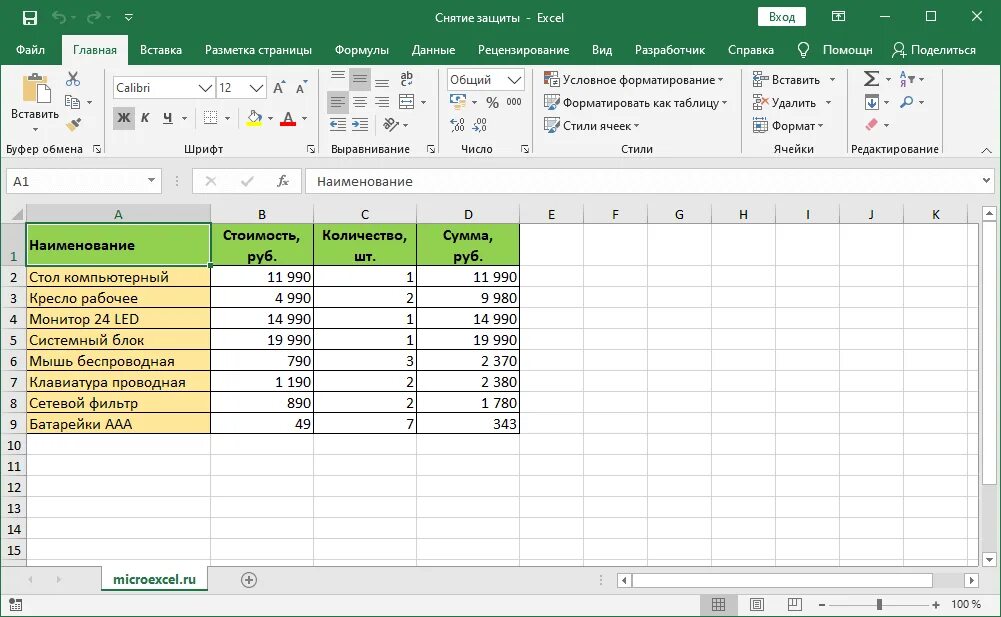Open the font size 12 dropdown

(257, 88)
